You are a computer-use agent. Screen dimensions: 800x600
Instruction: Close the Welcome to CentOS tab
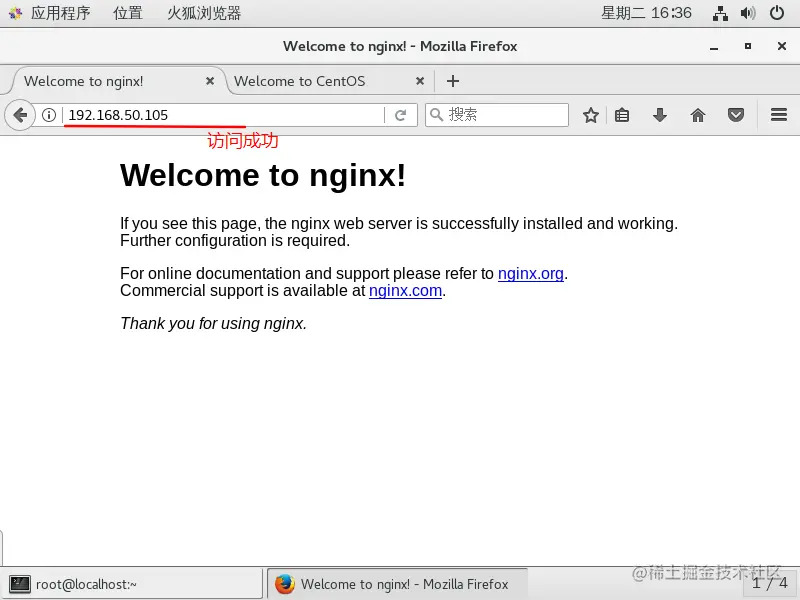pyautogui.click(x=419, y=81)
